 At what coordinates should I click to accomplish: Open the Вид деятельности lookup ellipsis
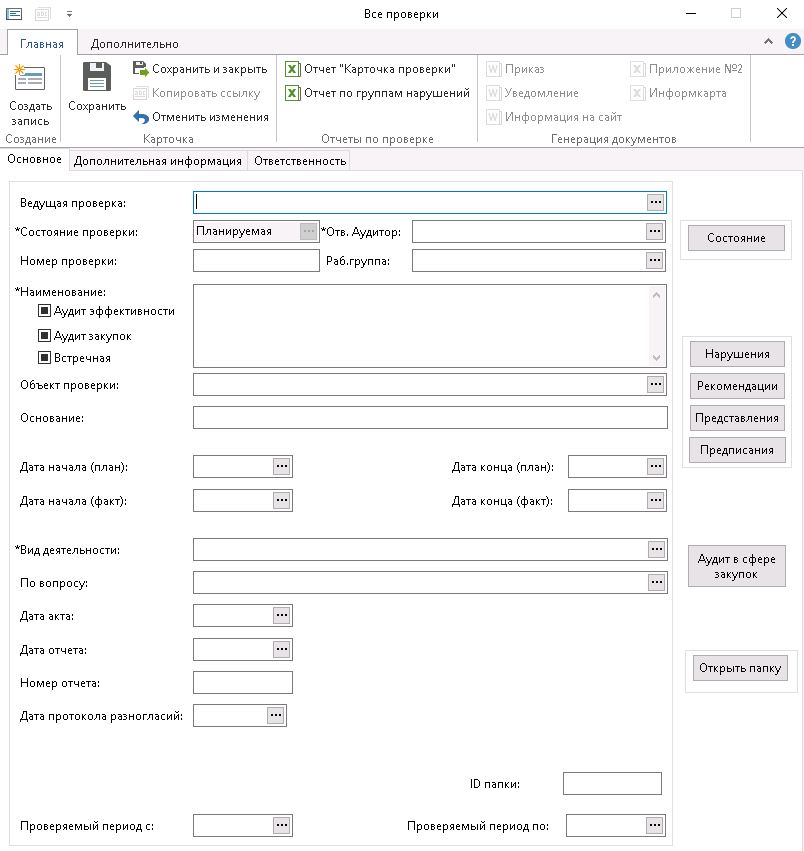click(x=657, y=549)
